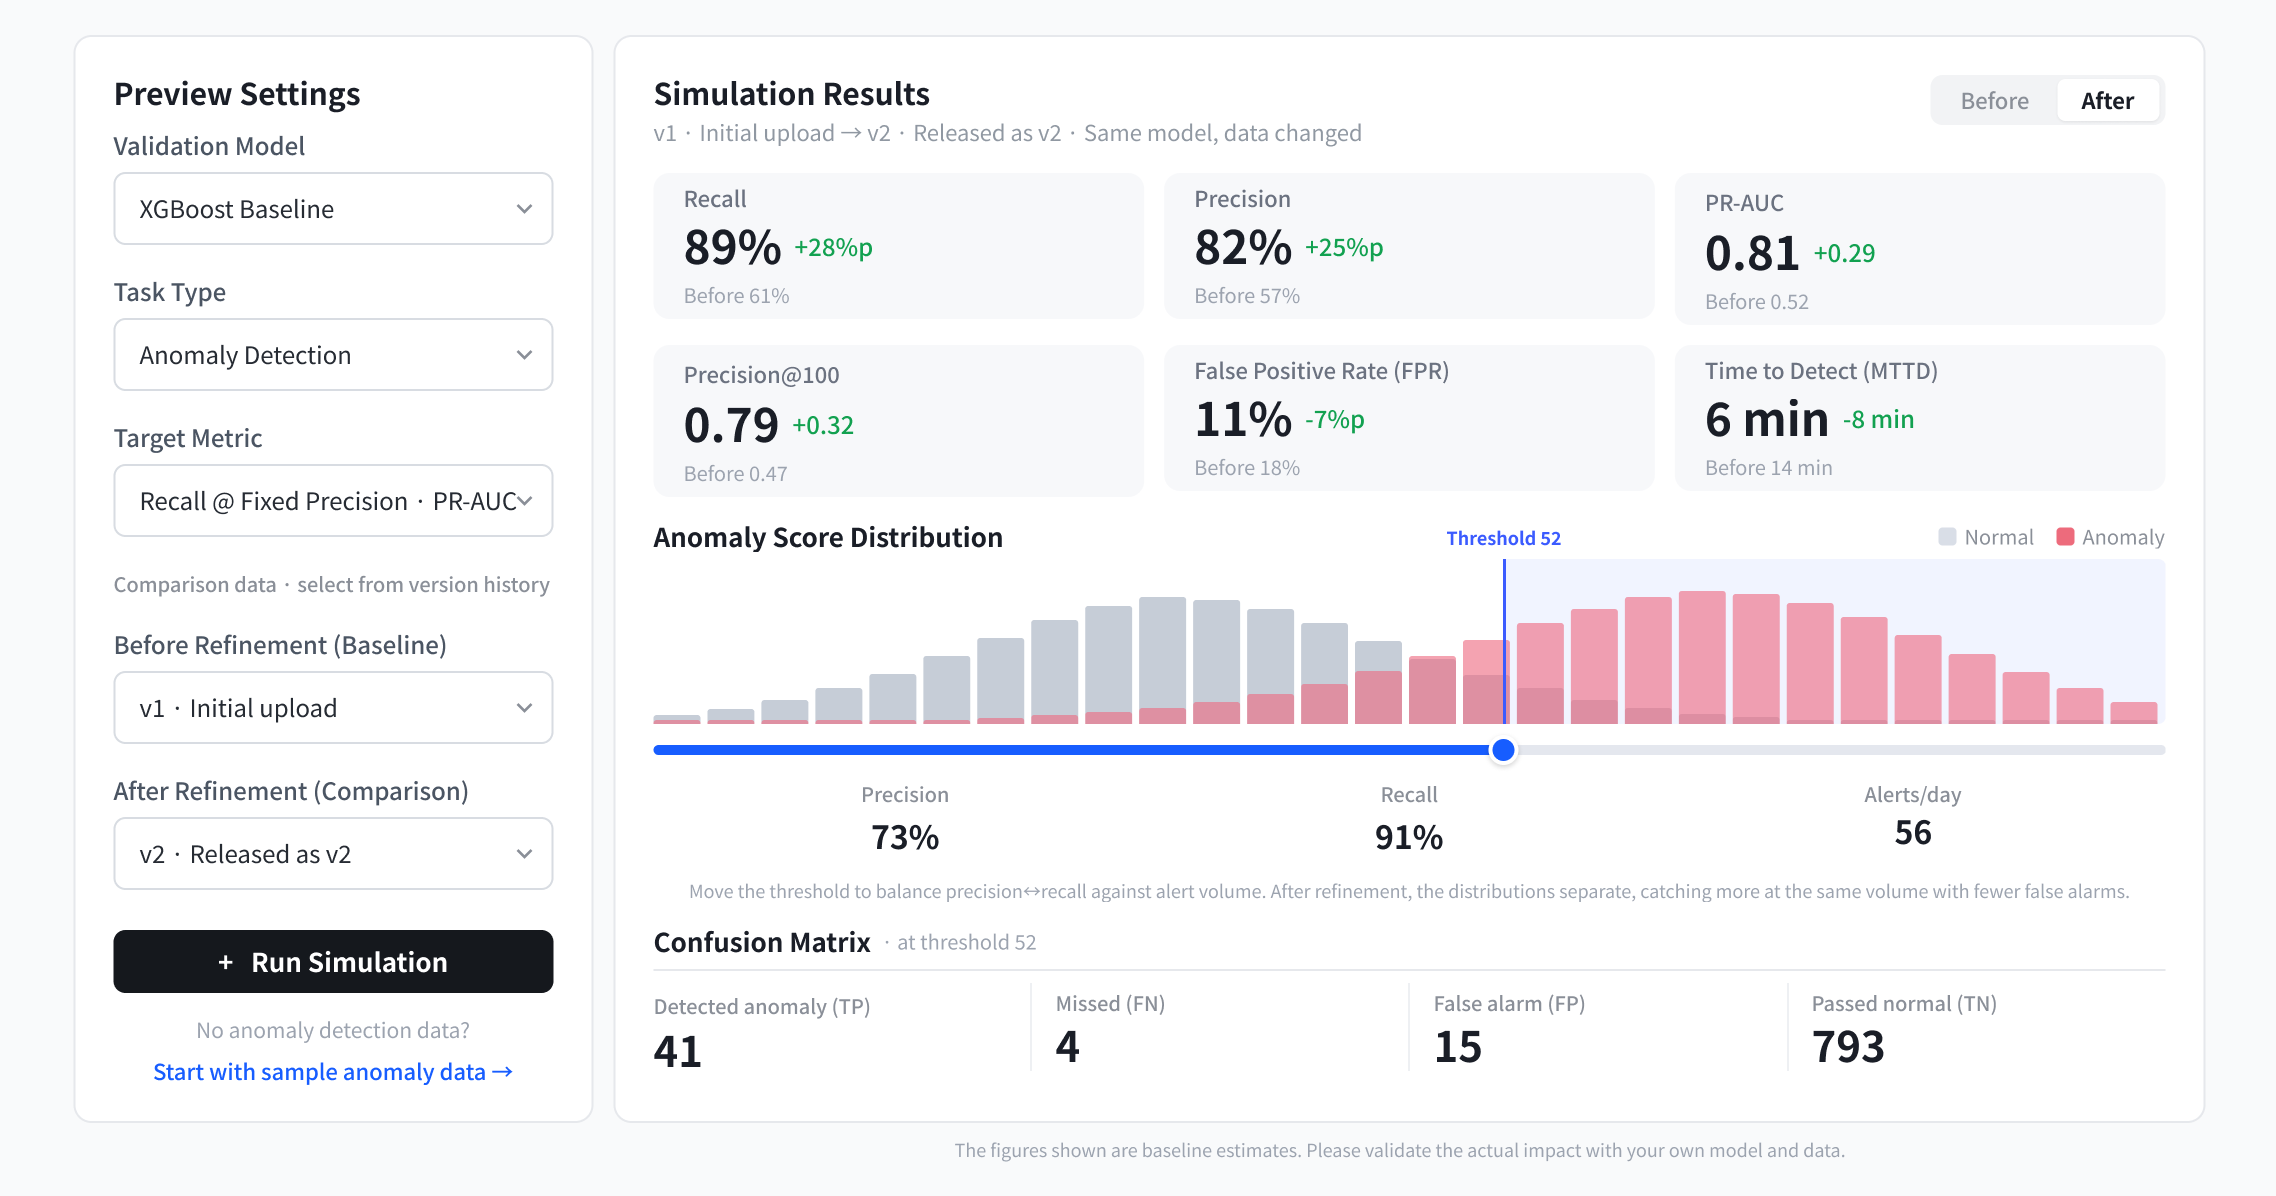The image size is (2276, 1196).
Task: Expand the Target Metric dropdown
Action: pyautogui.click(x=333, y=501)
